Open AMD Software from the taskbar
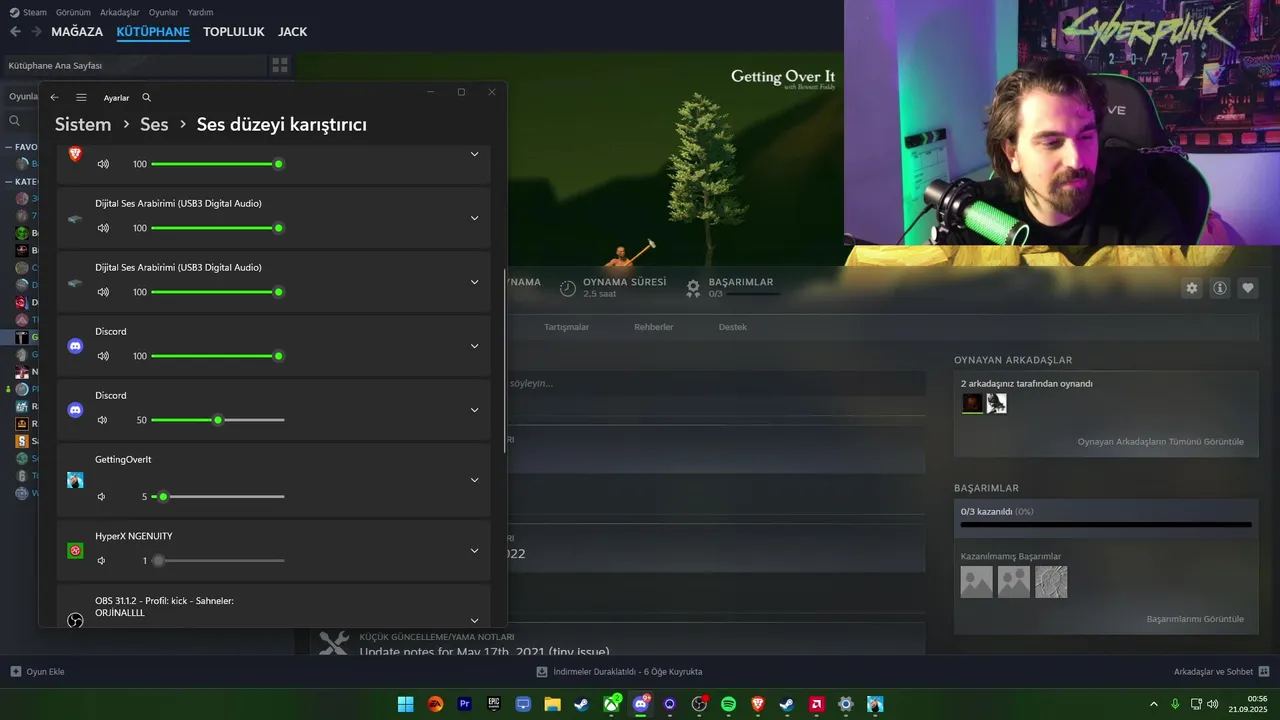 point(816,704)
